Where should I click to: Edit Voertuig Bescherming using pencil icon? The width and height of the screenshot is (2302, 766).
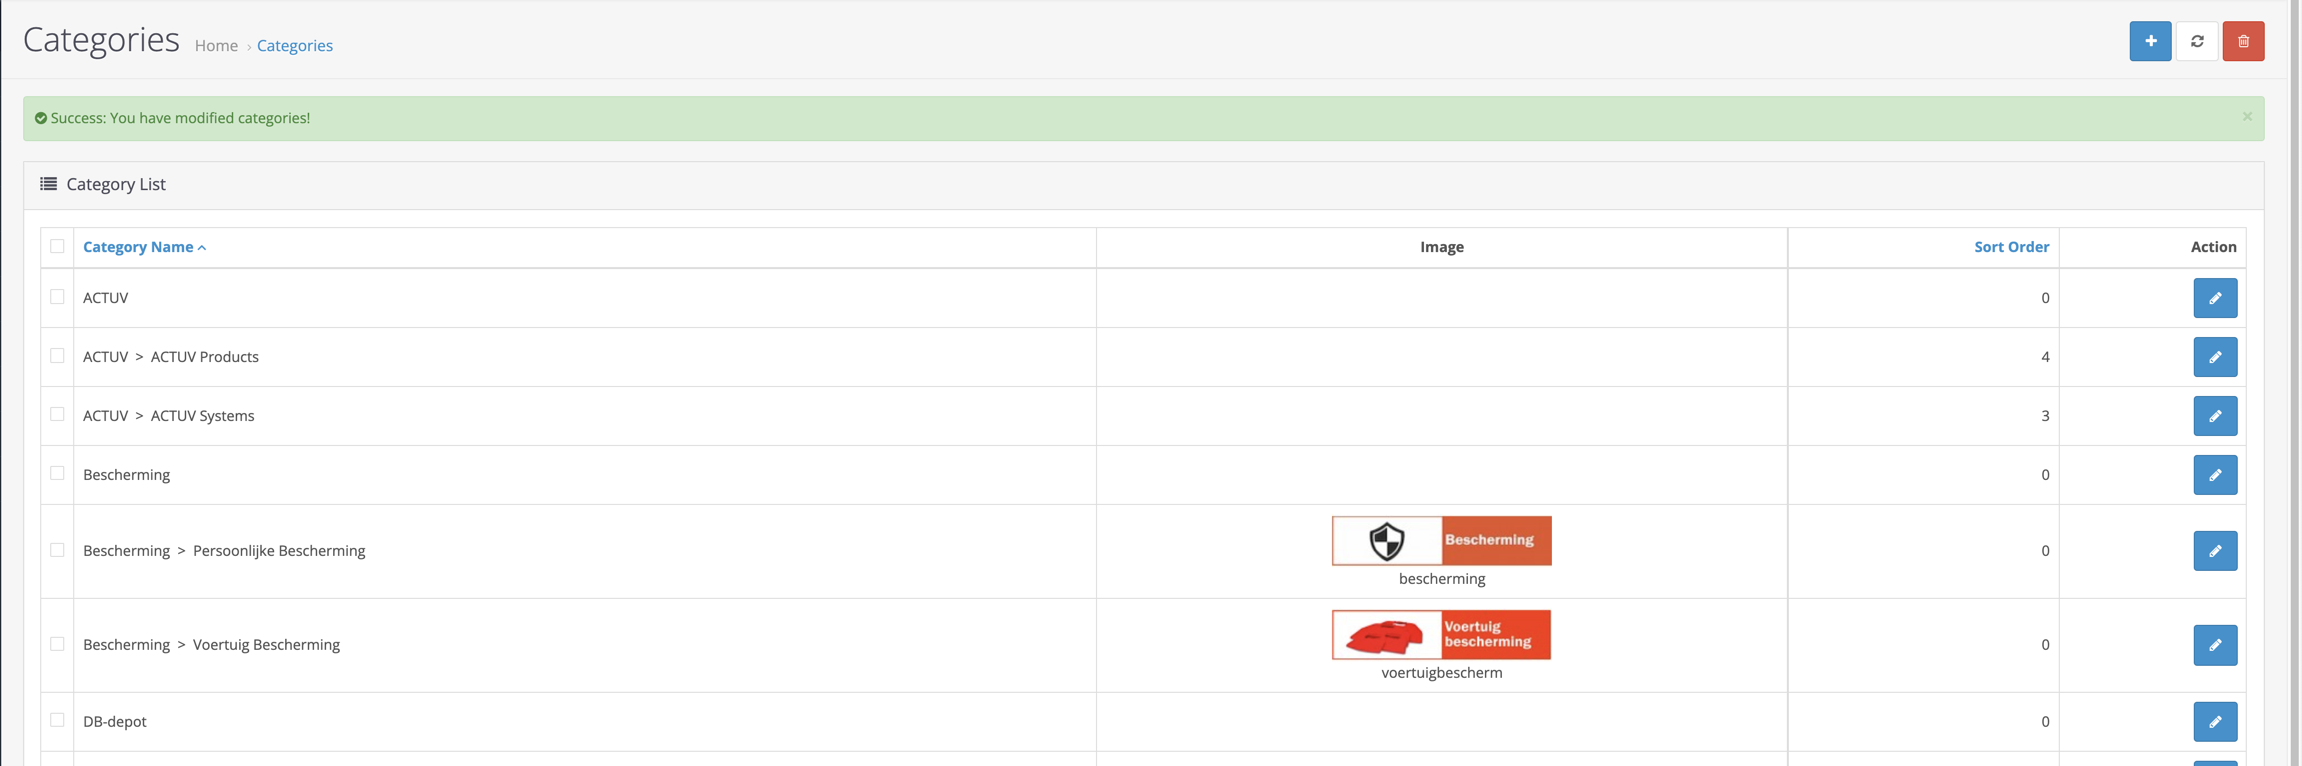point(2215,645)
